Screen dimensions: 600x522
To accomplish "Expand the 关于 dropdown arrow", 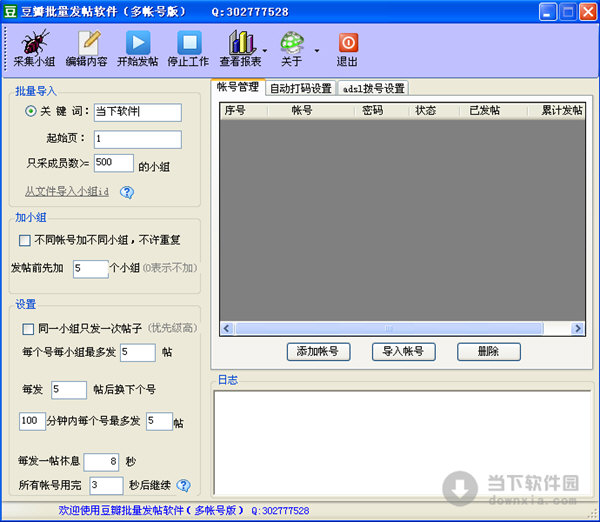I will [x=317, y=51].
